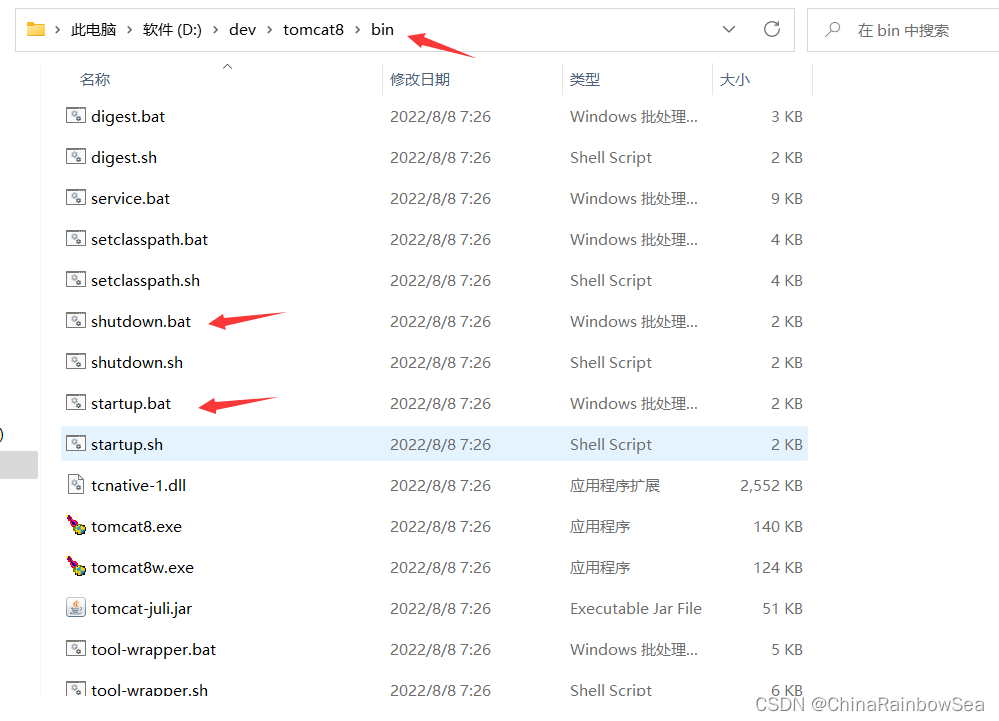Sort by 修改日期 column header
The height and width of the screenshot is (721, 999).
420,80
